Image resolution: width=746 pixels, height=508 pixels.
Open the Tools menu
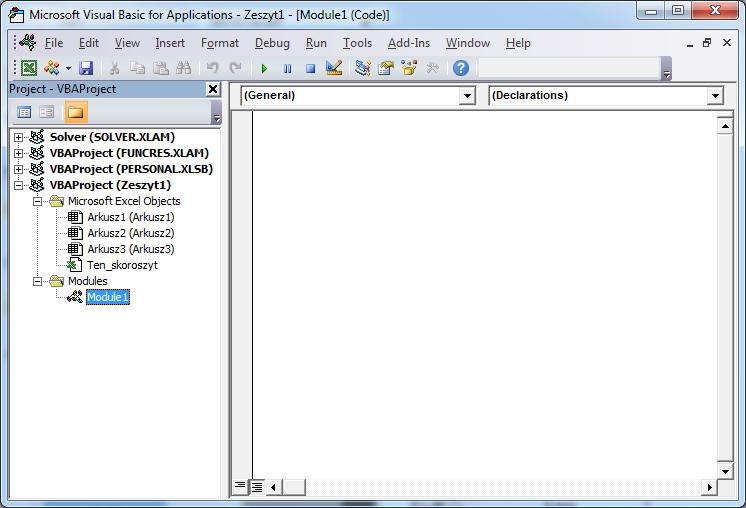pyautogui.click(x=357, y=43)
